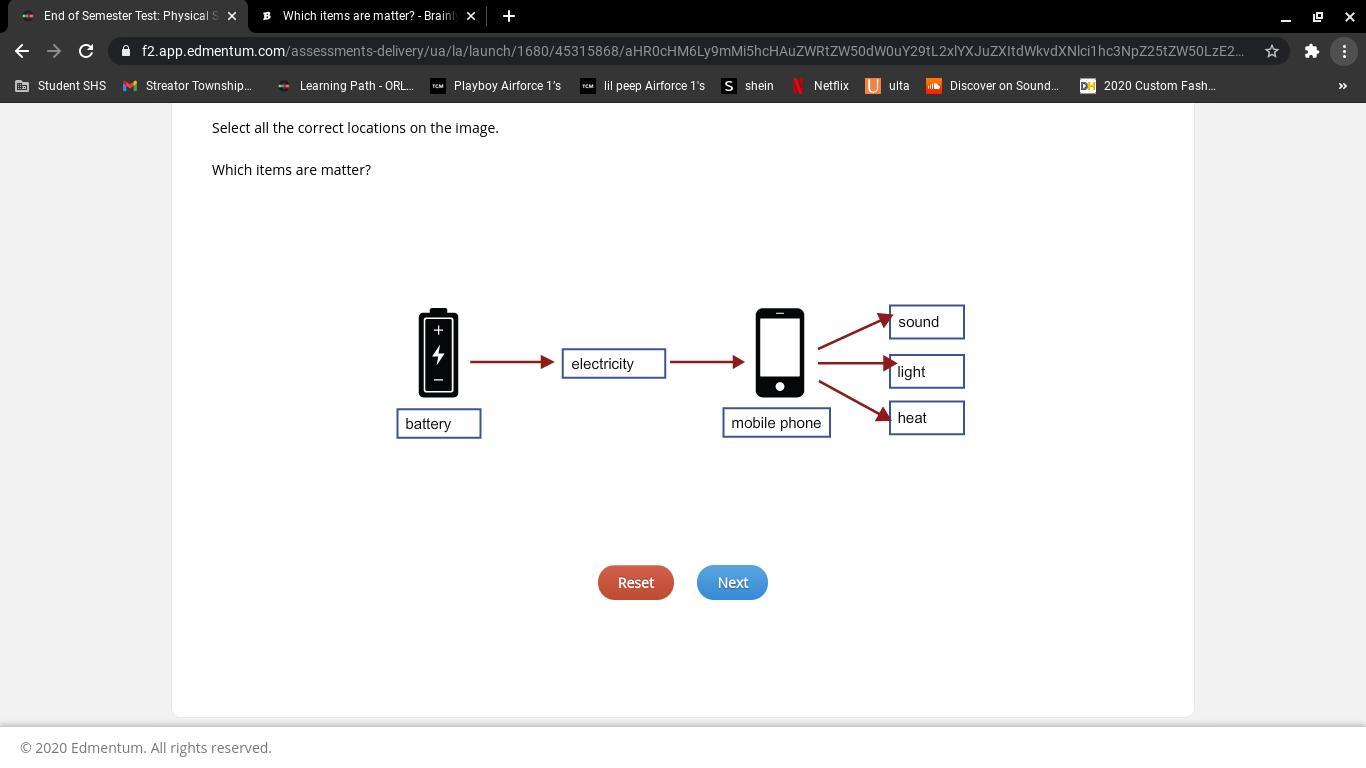Click the Next button
This screenshot has width=1366, height=768.
732,583
